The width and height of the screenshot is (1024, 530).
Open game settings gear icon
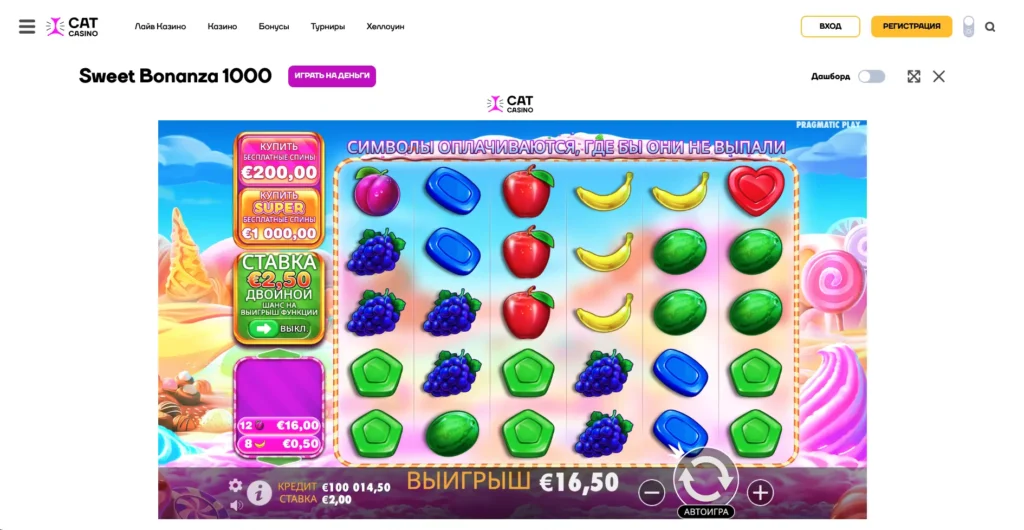click(235, 485)
